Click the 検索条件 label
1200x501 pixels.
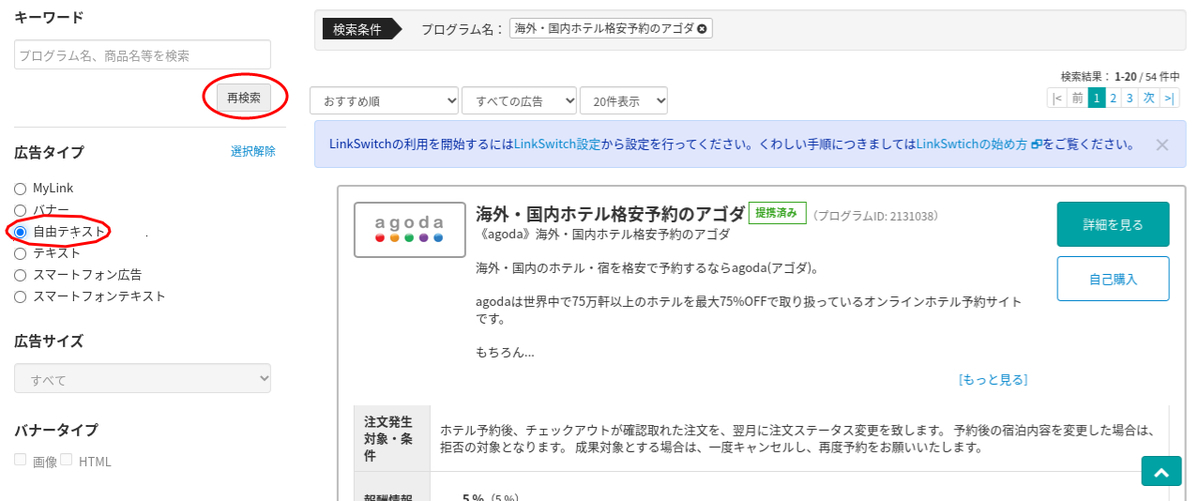(x=357, y=29)
